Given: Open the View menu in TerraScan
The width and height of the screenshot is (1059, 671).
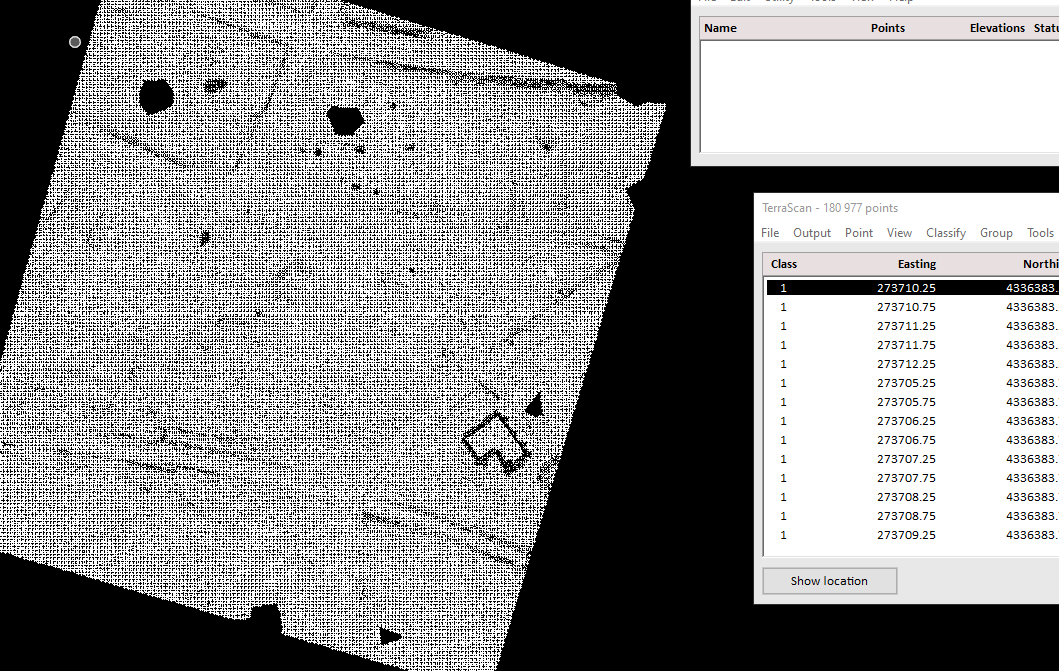Looking at the screenshot, I should coord(899,232).
